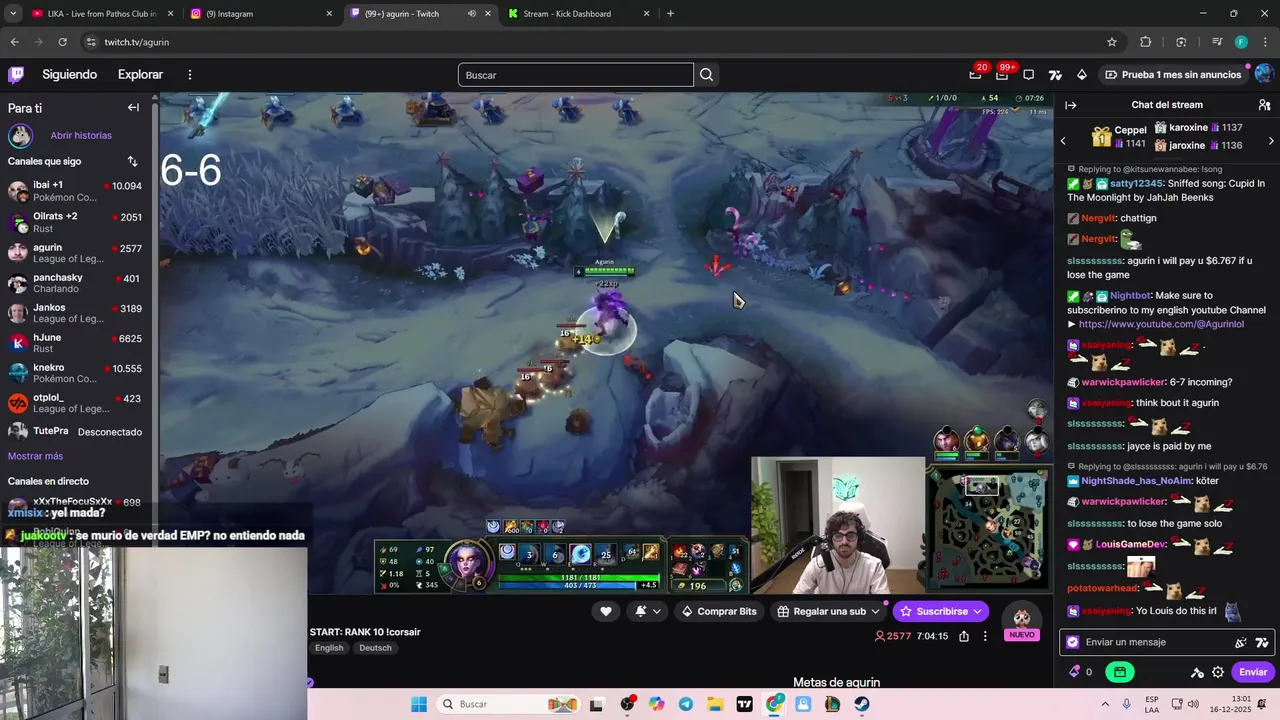Open Prime loot crown icon with 20 badge
This screenshot has height=720, width=1280.
pyautogui.click(x=975, y=75)
